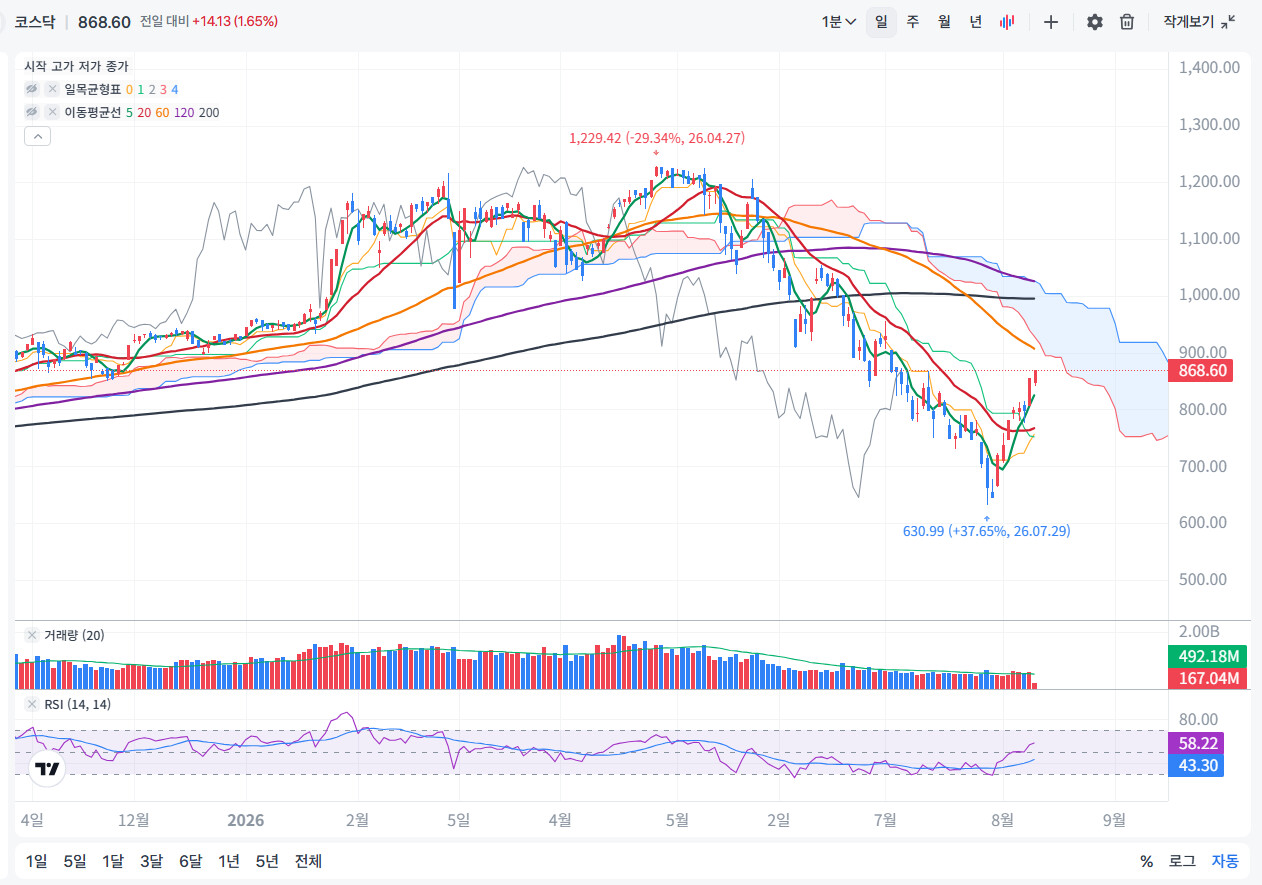1262x885 pixels.
Task: Open the candlestick chart type selector
Action: (x=1008, y=22)
